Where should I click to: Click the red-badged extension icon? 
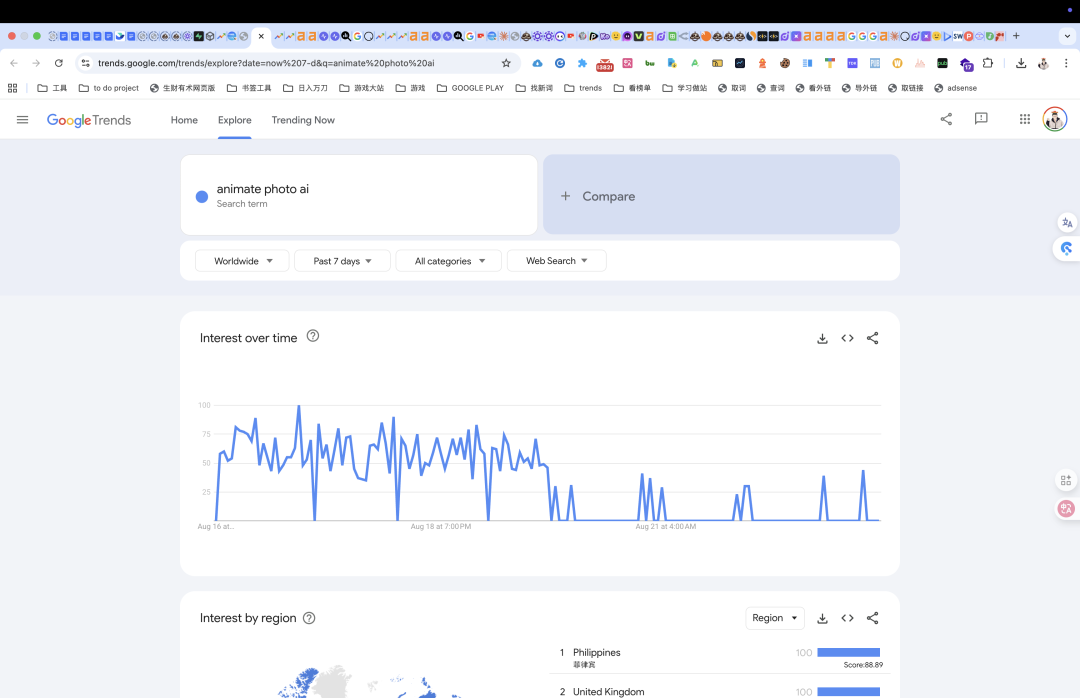click(x=605, y=64)
